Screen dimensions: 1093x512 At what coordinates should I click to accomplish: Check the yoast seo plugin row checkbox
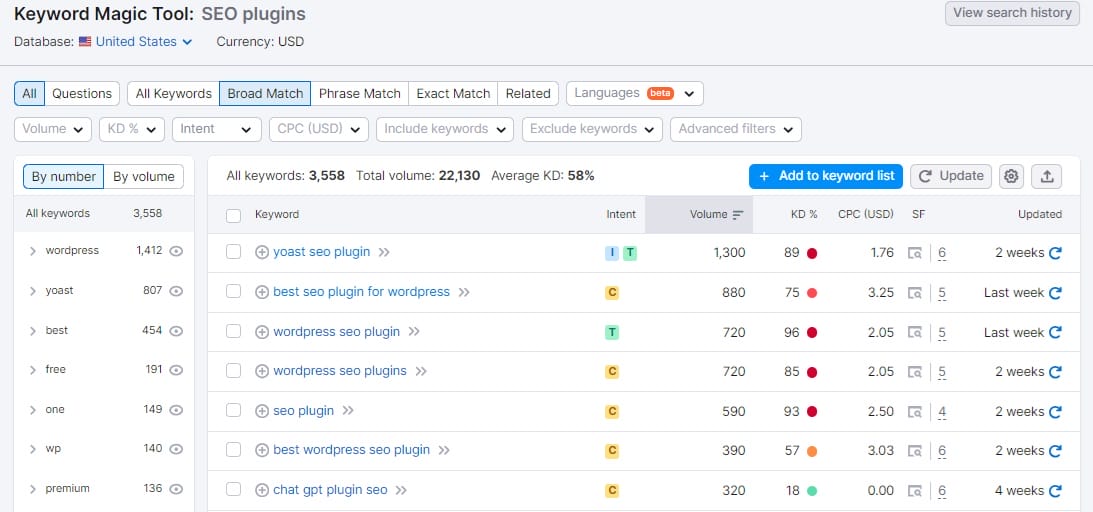(234, 251)
